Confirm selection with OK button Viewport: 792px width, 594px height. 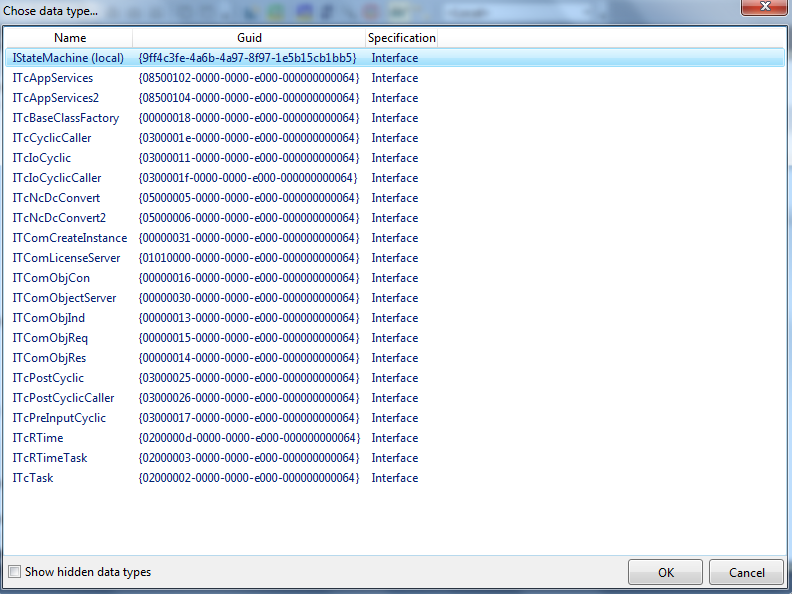665,572
